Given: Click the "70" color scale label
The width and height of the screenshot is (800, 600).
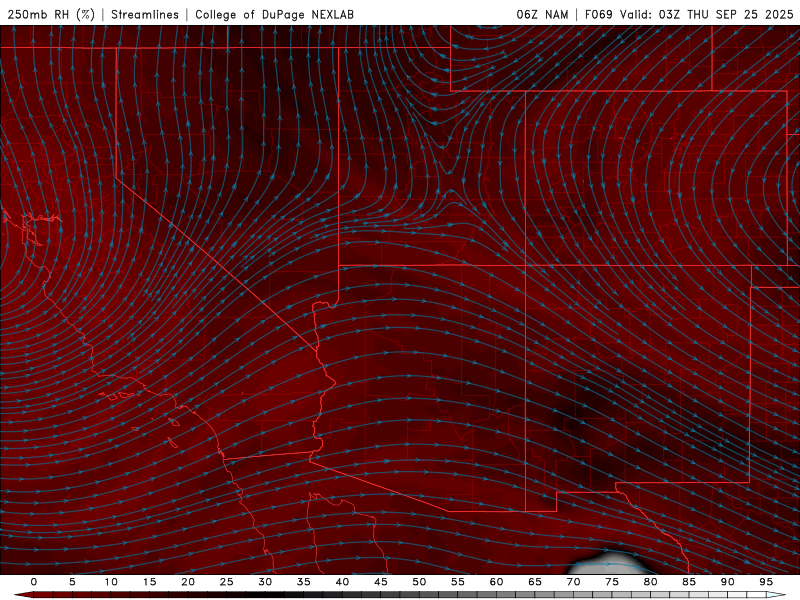Looking at the screenshot, I should [x=573, y=582].
